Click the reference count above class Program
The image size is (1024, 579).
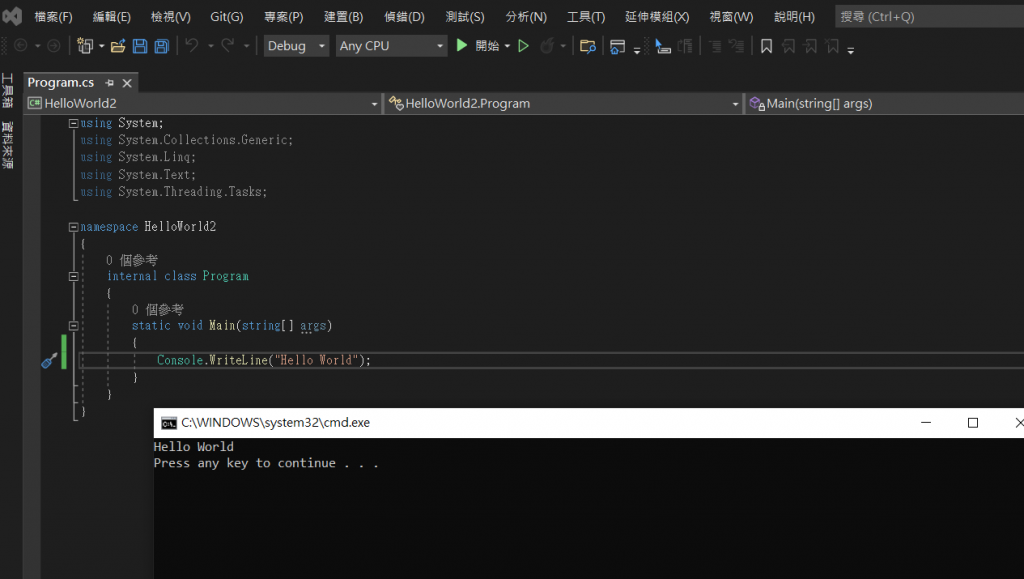coord(132,260)
